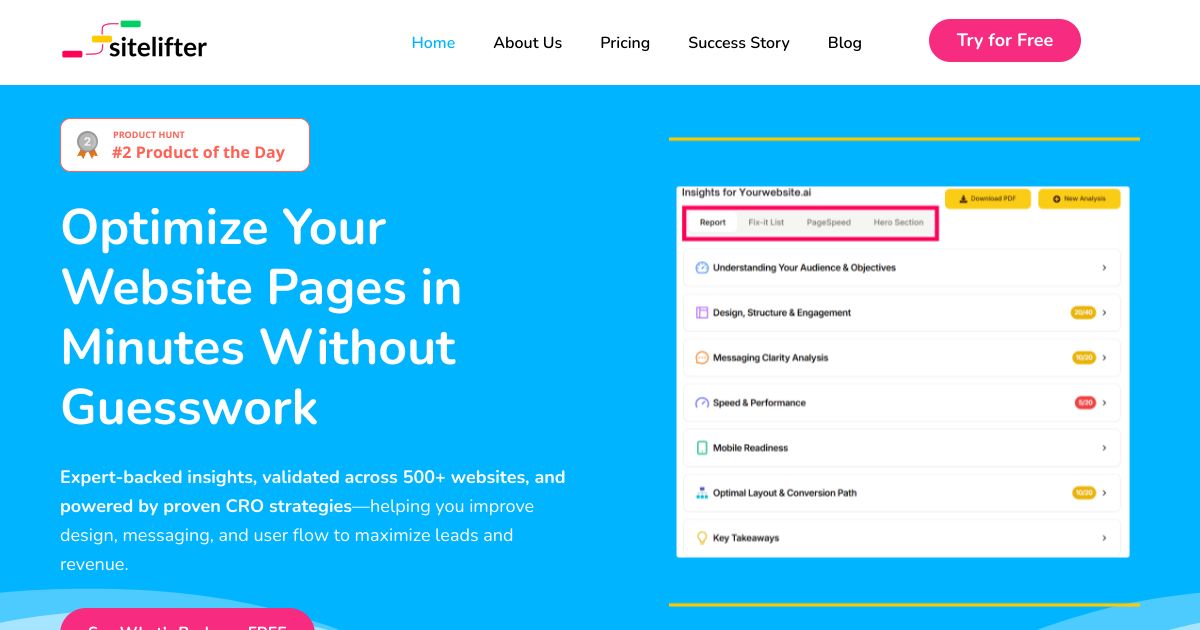The height and width of the screenshot is (630, 1200).
Task: Expand Understanding Your Audience & Objectives chevron
Action: point(1104,268)
